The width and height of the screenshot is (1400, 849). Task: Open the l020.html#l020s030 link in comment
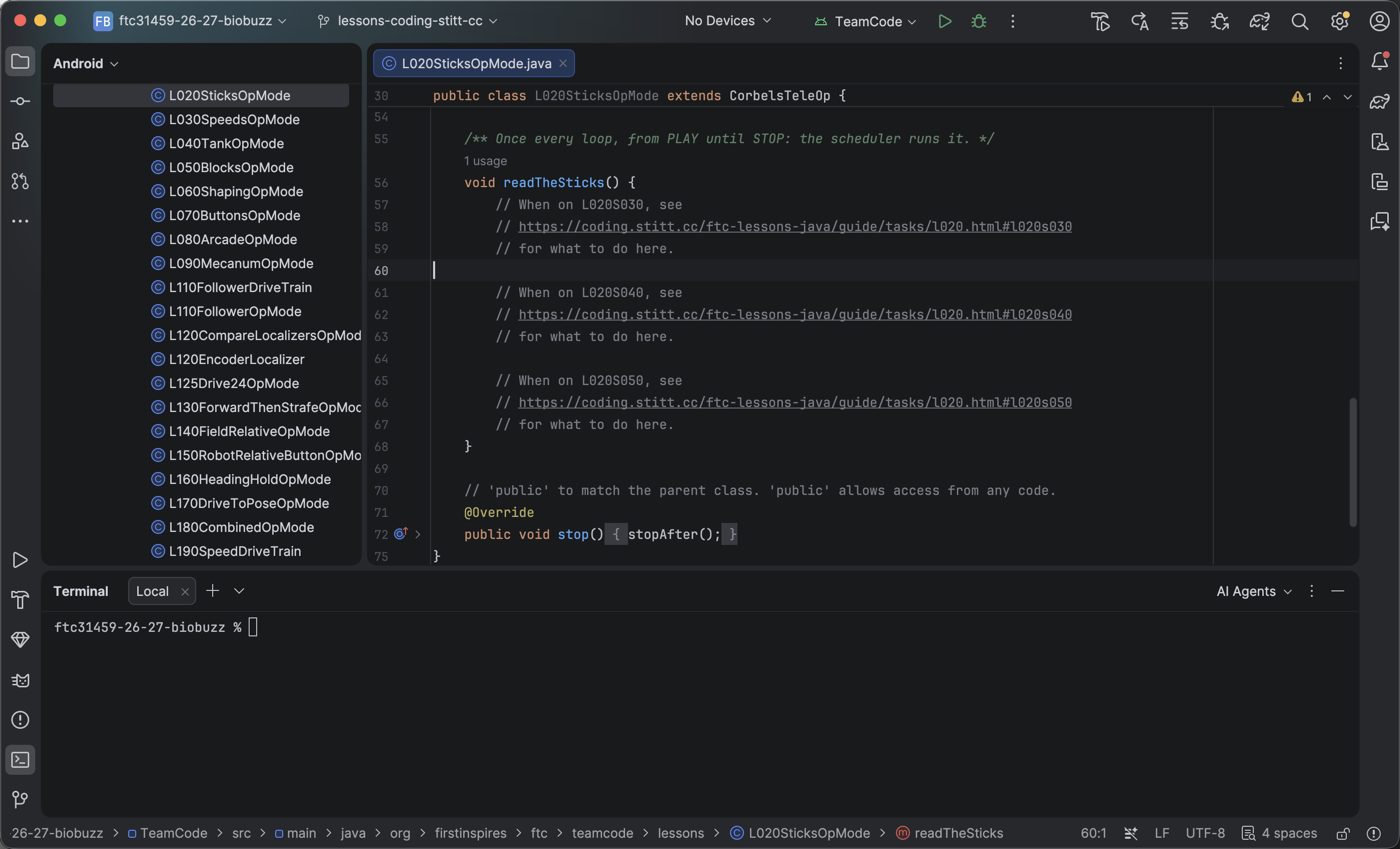(795, 227)
